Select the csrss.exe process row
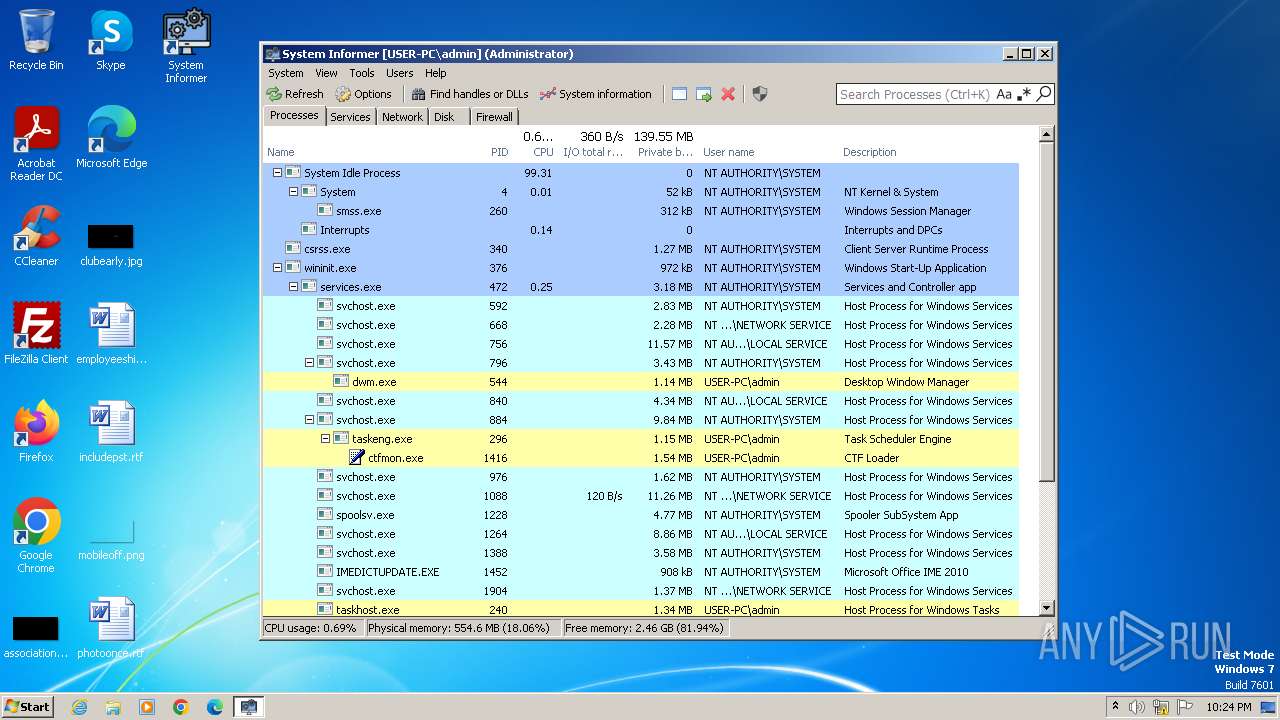Image resolution: width=1280 pixels, height=720 pixels. pyautogui.click(x=640, y=249)
